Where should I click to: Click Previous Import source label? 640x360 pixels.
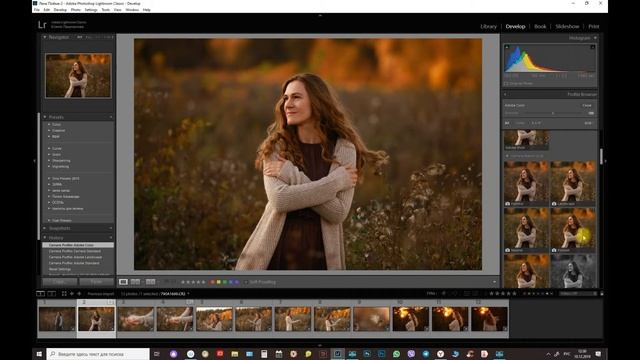pyautogui.click(x=101, y=294)
